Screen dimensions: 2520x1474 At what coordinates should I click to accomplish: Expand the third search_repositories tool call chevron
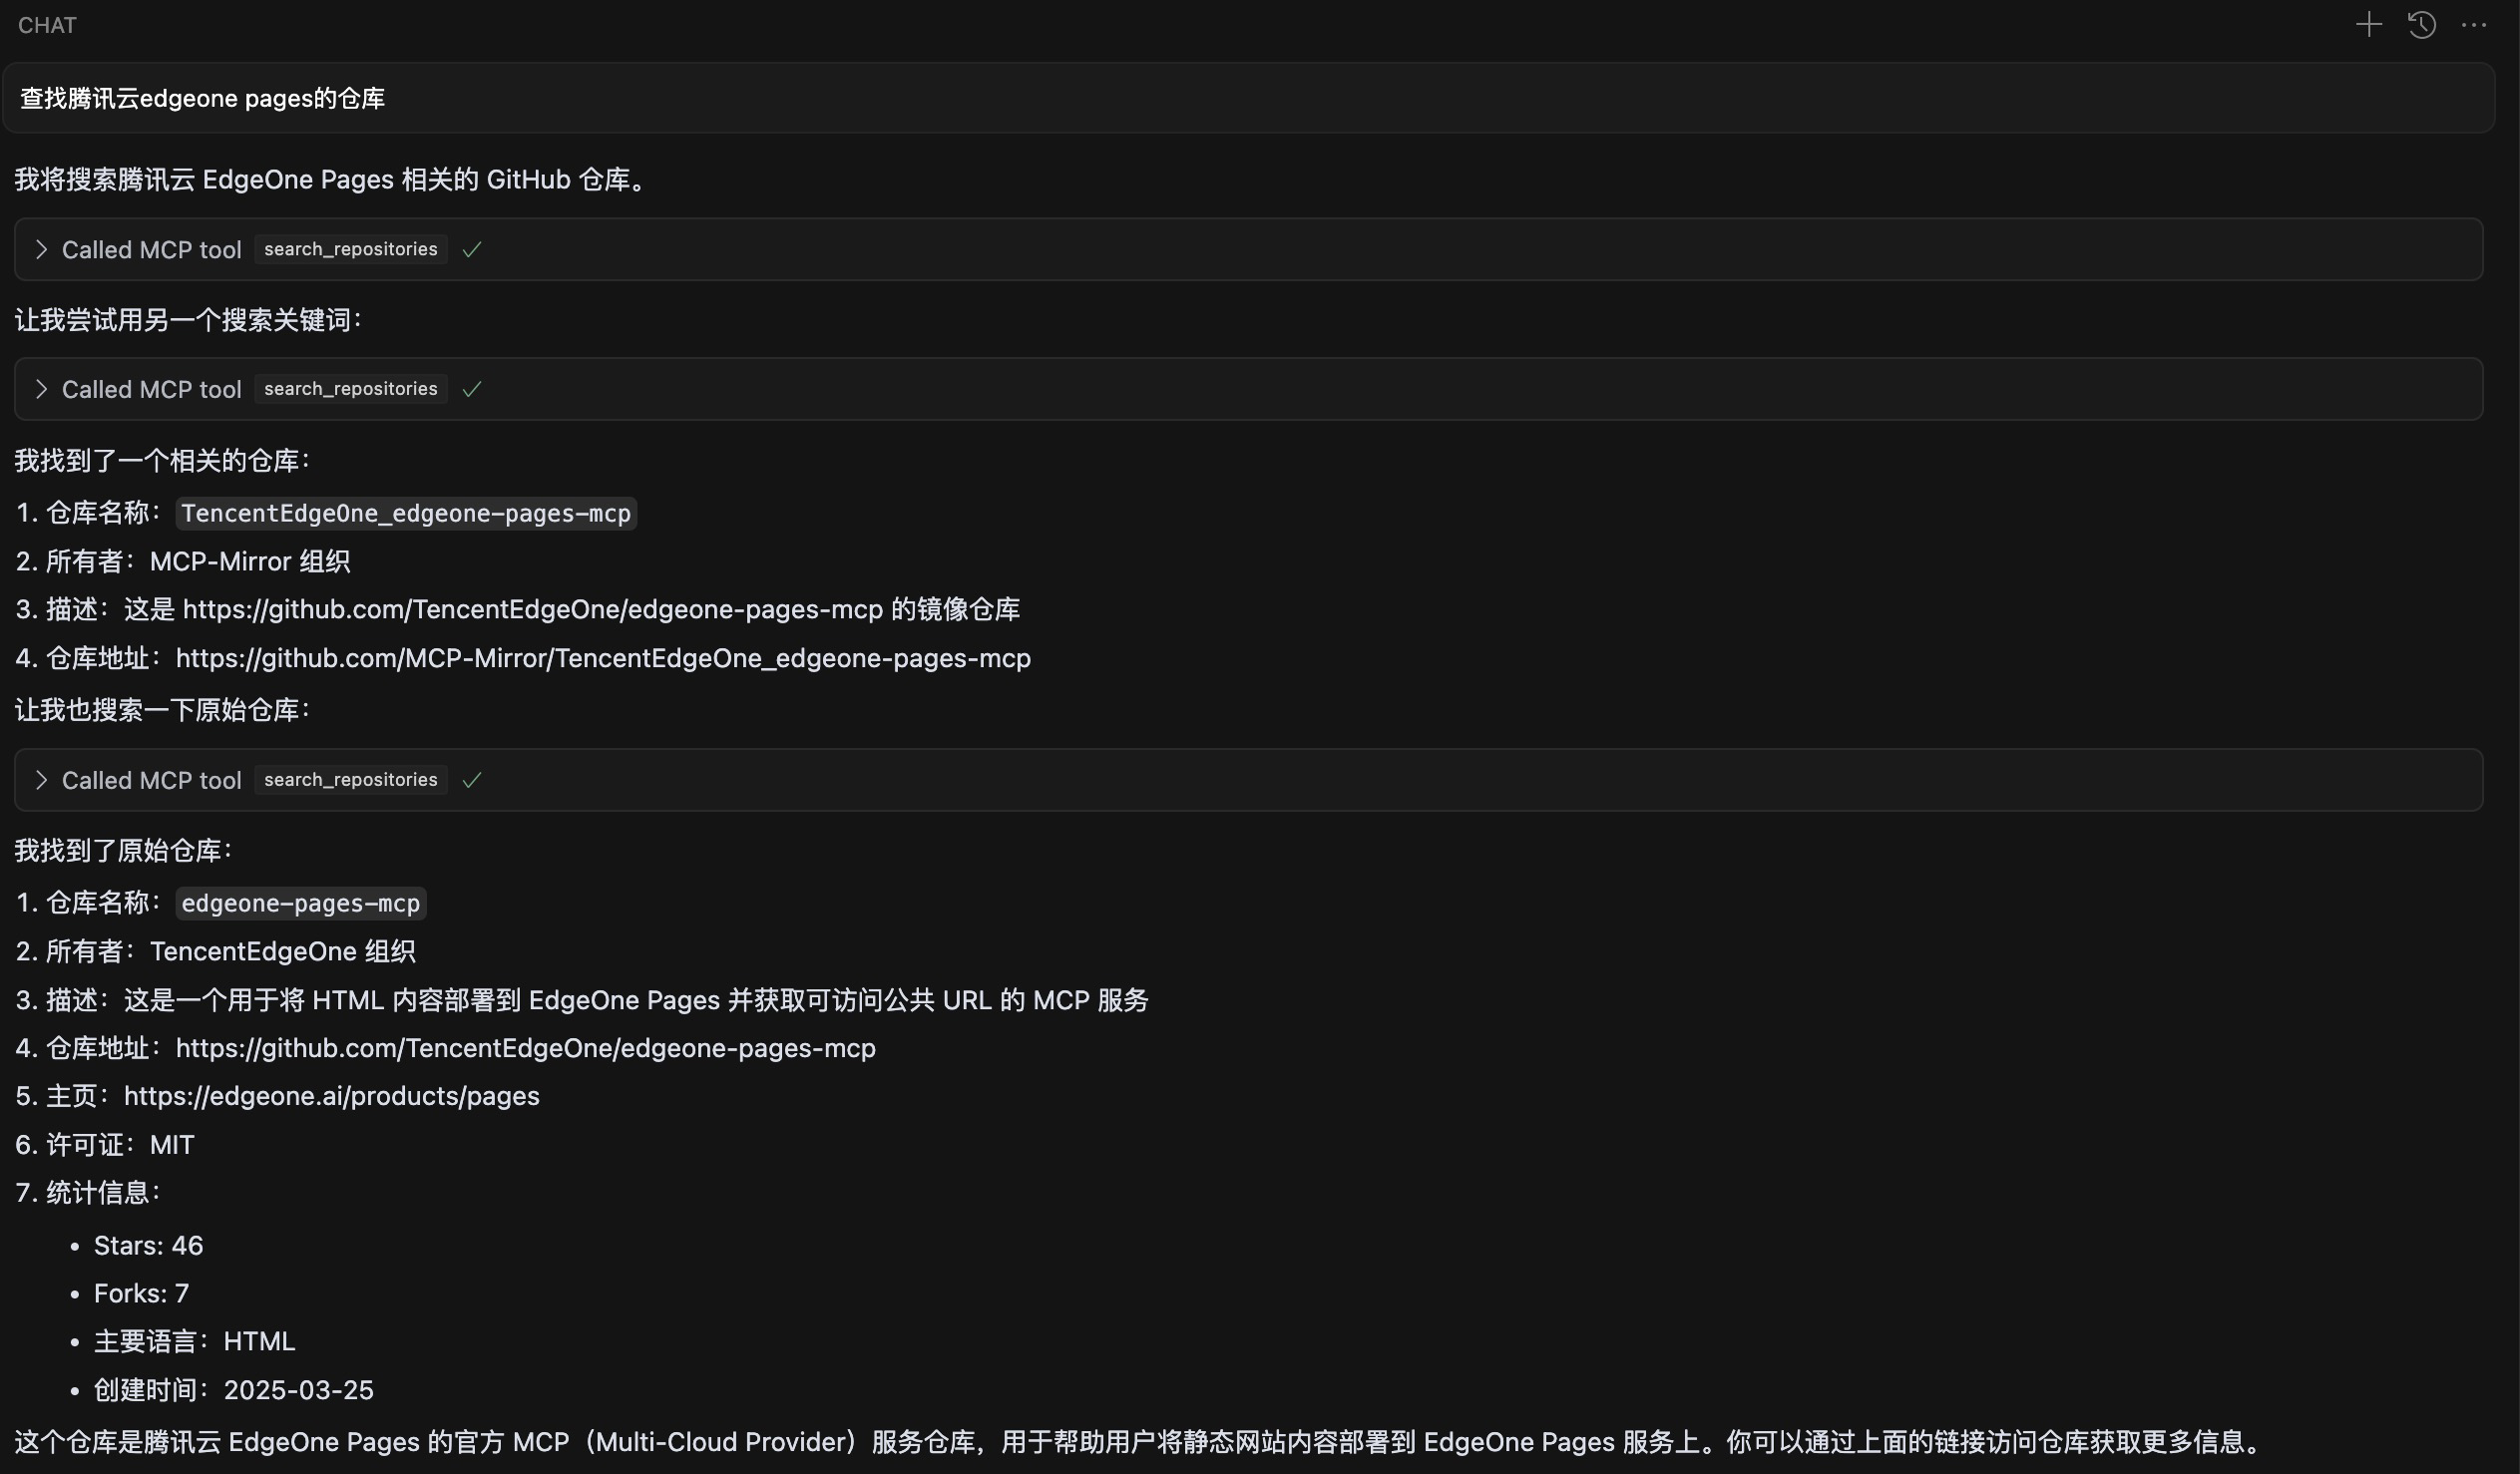tap(41, 780)
